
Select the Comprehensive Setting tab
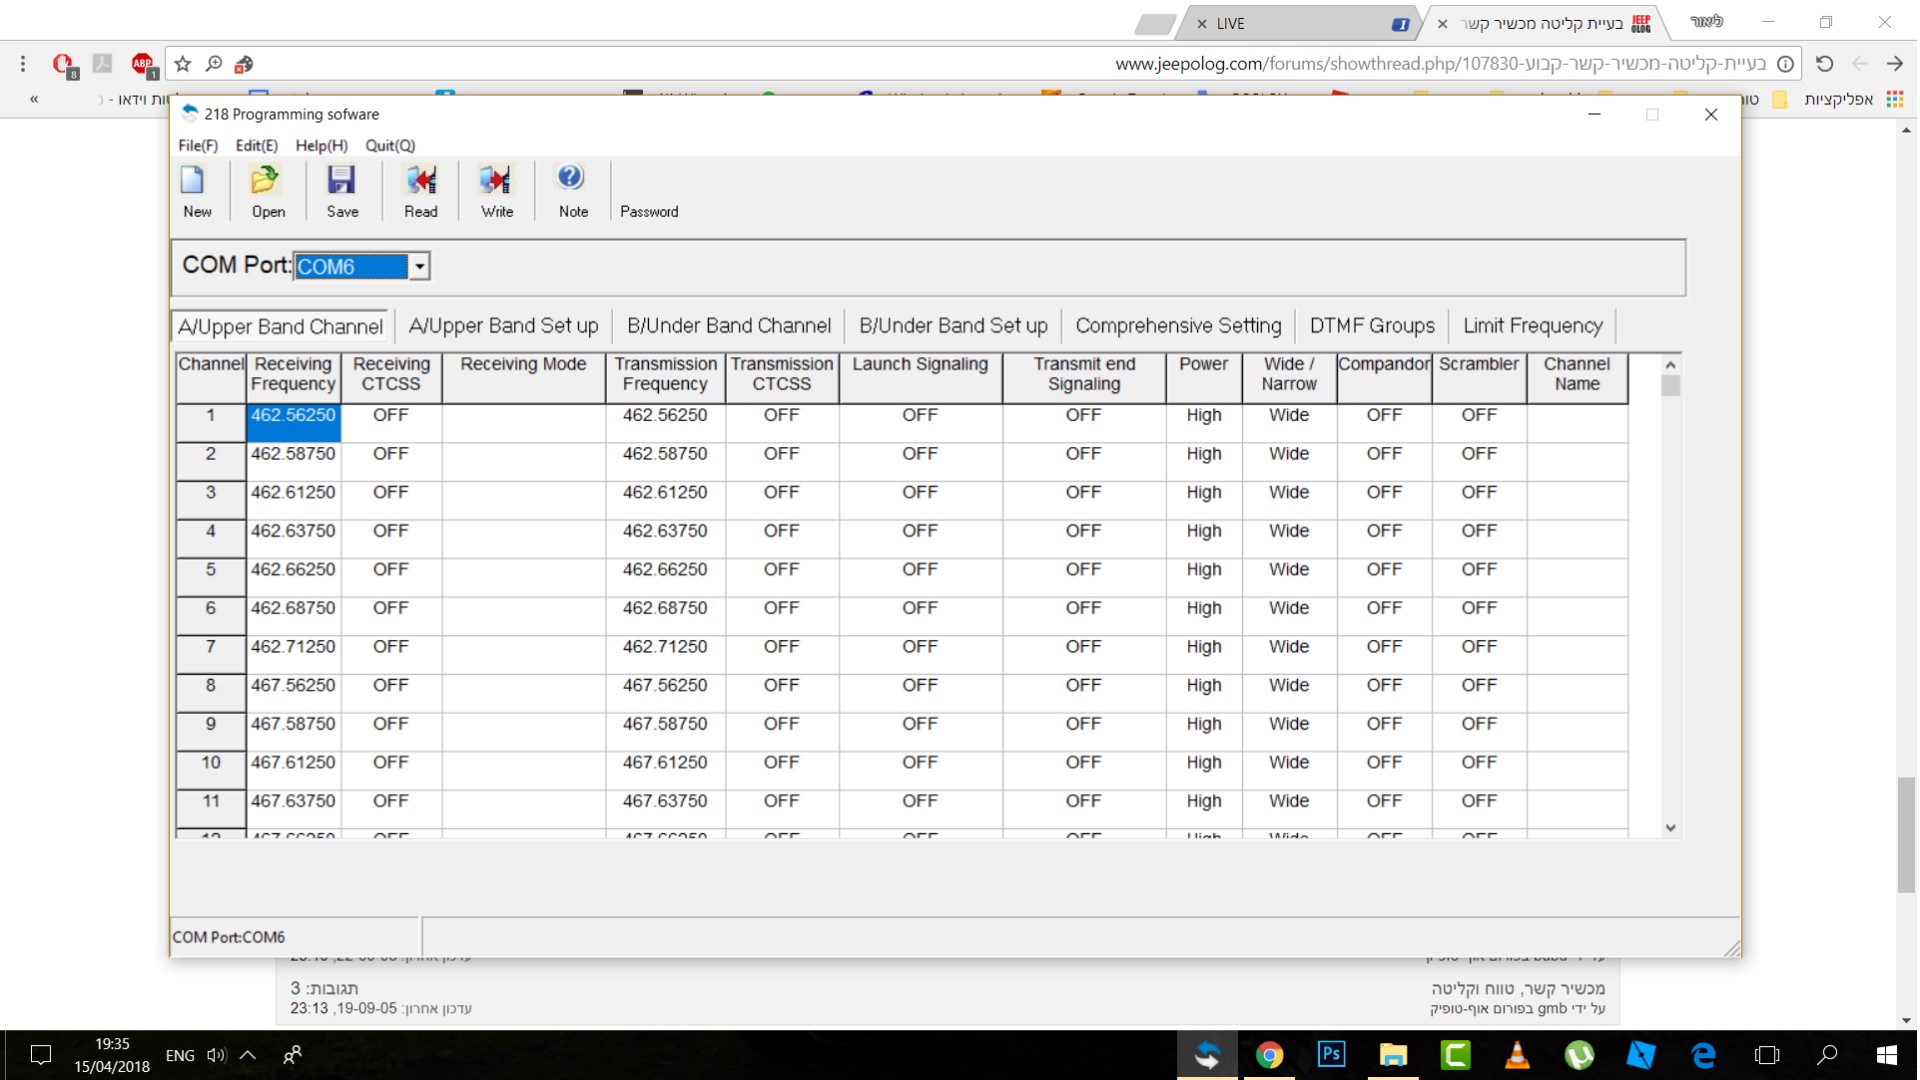click(x=1177, y=326)
